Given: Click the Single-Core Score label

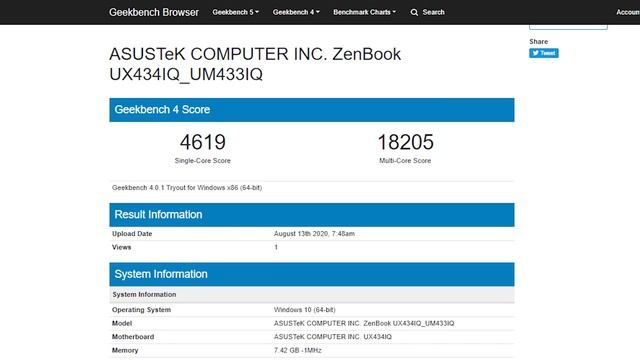Looking at the screenshot, I should point(202,161).
